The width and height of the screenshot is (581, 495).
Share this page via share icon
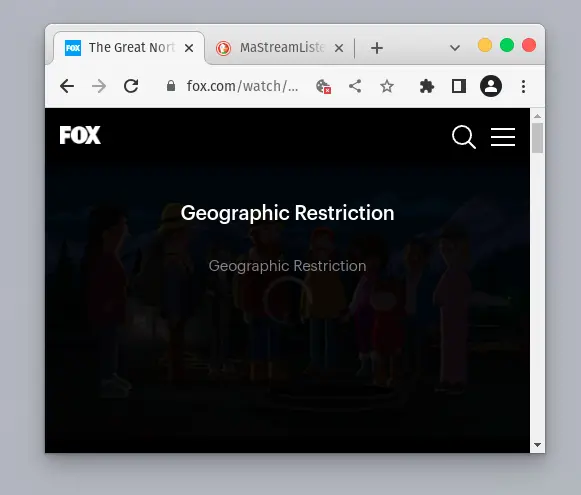[355, 86]
